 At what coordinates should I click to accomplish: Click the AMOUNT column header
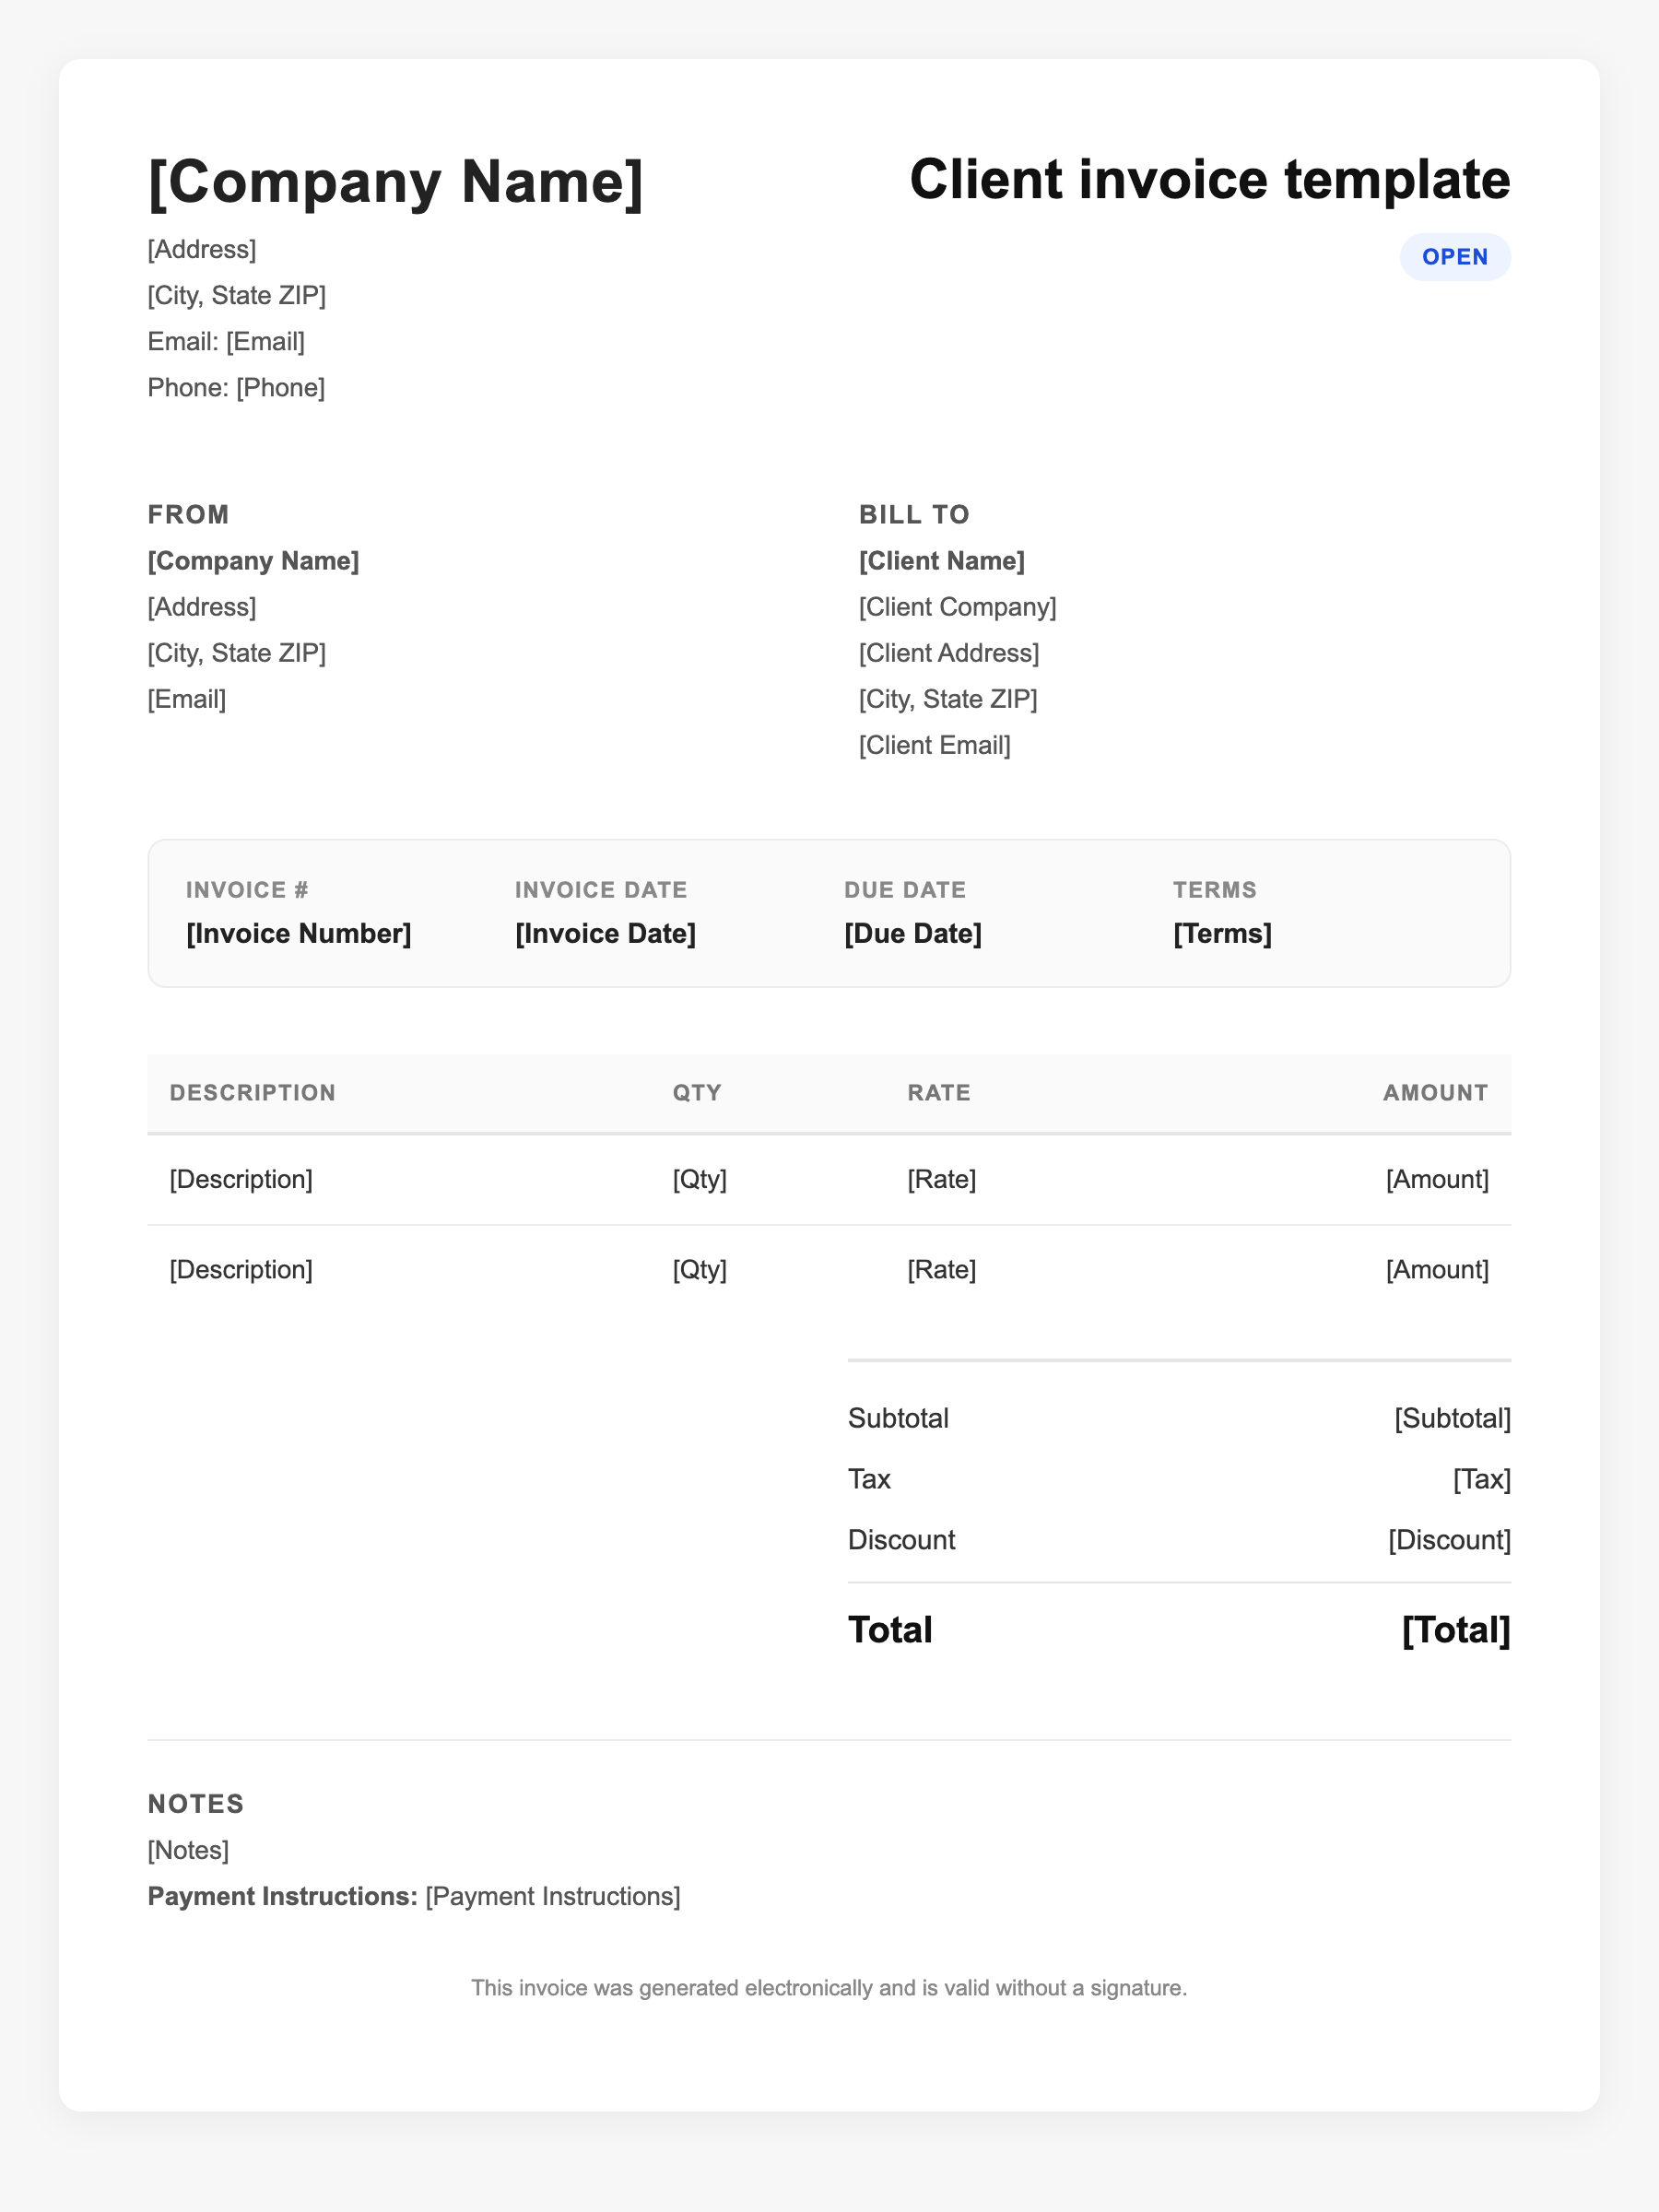[x=1435, y=1092]
